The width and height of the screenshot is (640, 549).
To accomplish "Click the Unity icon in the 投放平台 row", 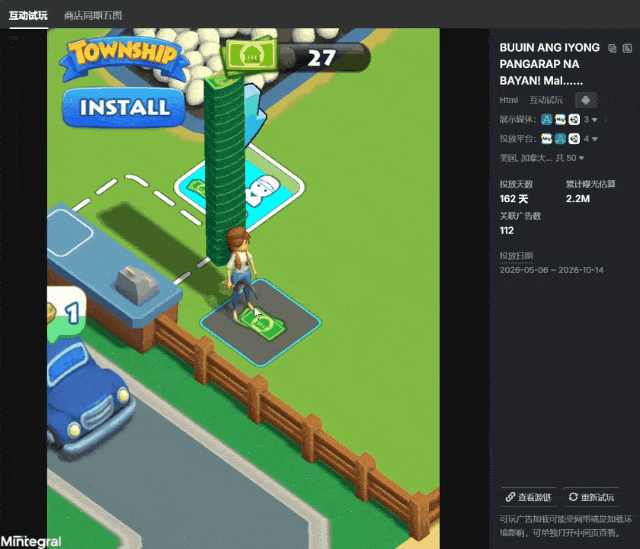I will pyautogui.click(x=574, y=139).
